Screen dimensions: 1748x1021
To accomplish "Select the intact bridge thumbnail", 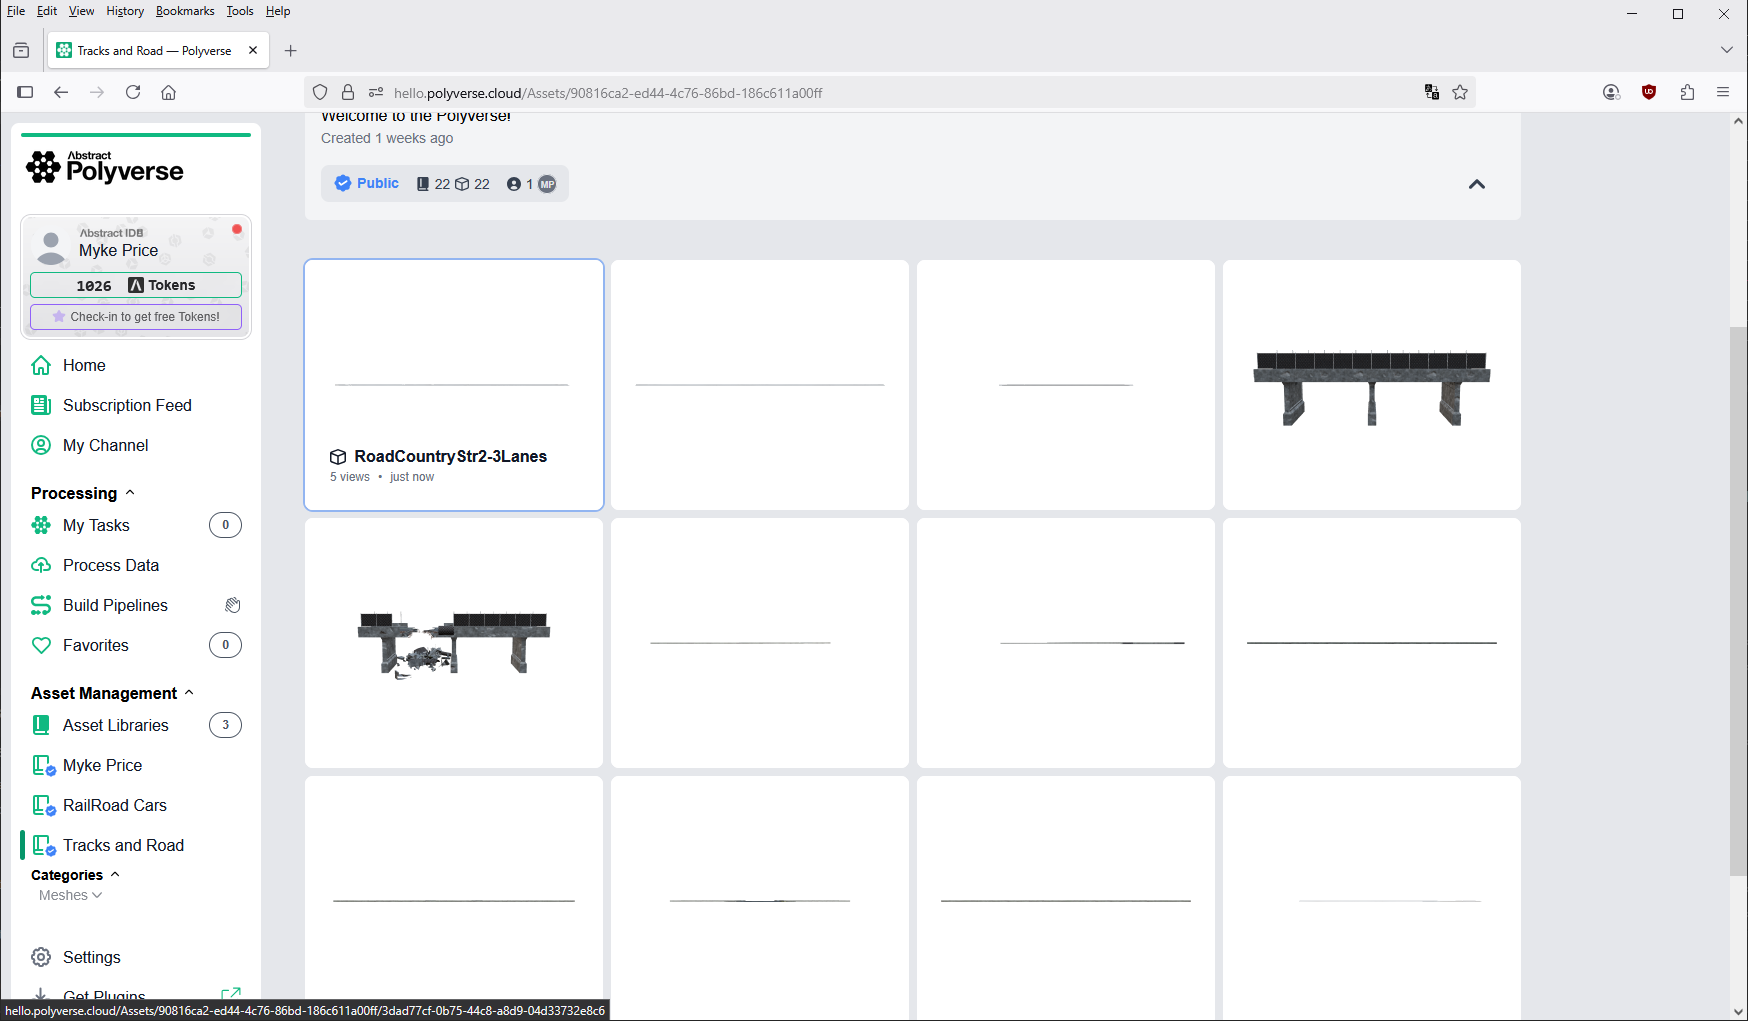I will tap(1371, 385).
